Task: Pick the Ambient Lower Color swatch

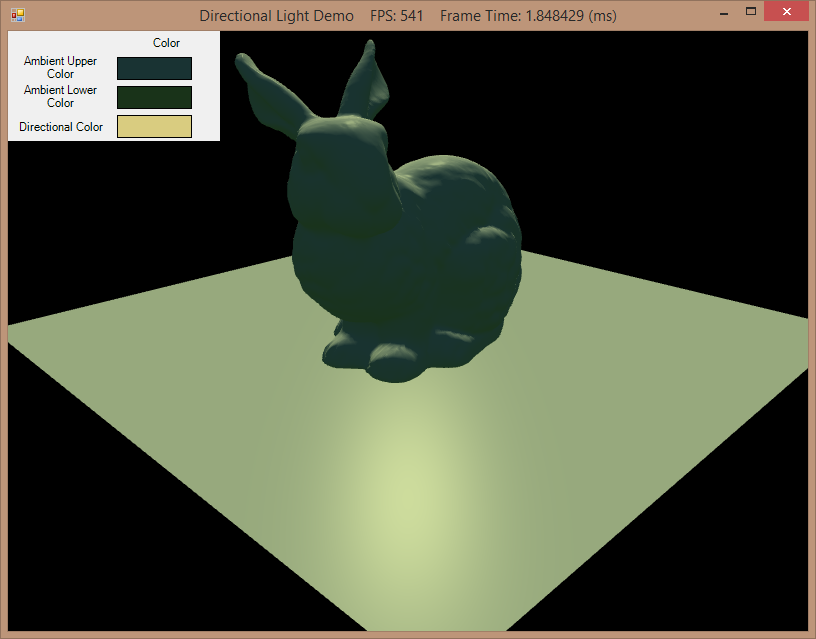Action: coord(154,97)
